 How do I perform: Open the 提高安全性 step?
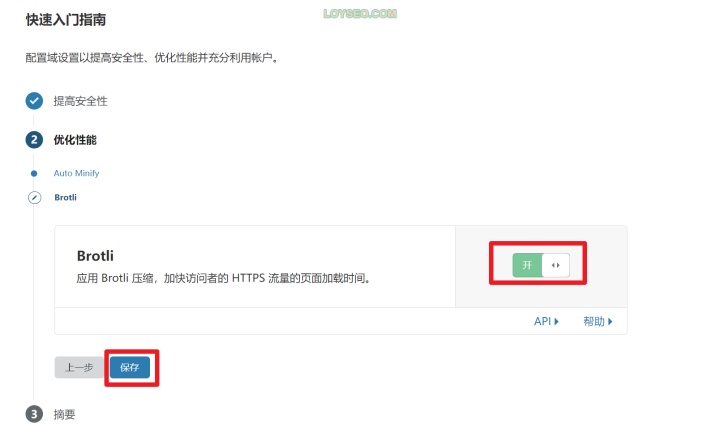80,101
